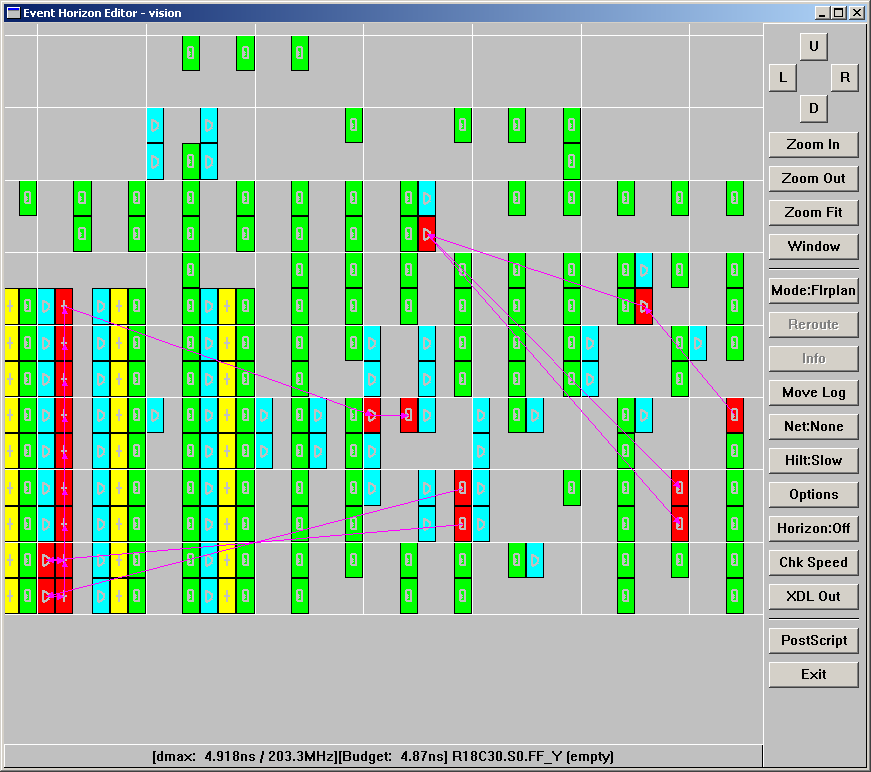The image size is (871, 772).
Task: Click the Exit button
Action: (x=813, y=674)
